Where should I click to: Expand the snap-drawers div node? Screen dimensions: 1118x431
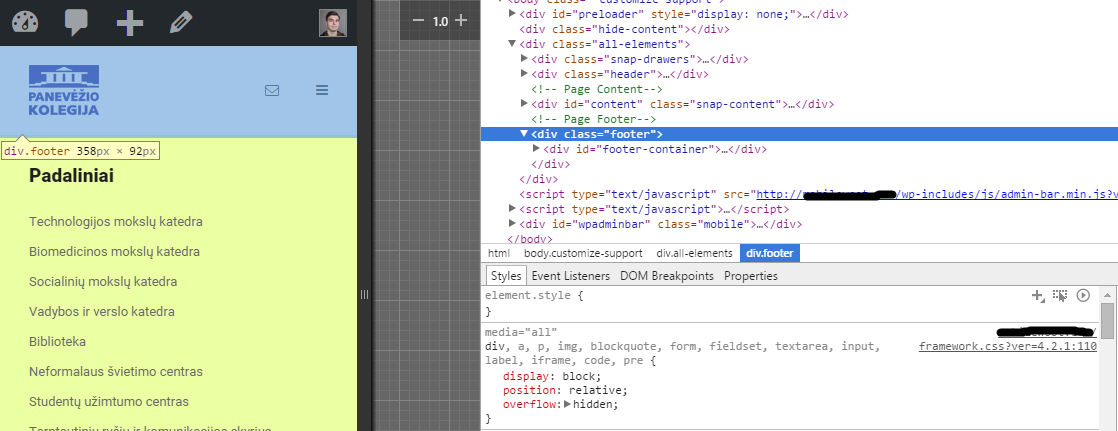coord(525,59)
